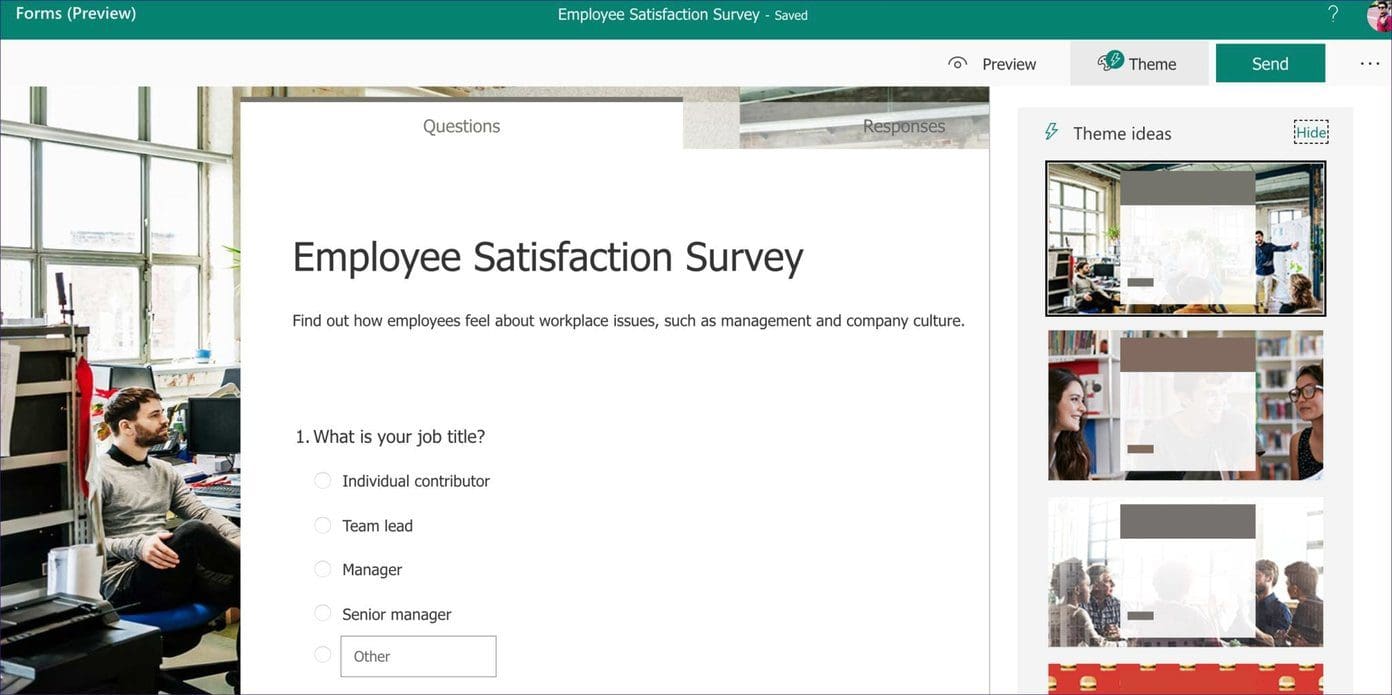Open Forms (Preview) home link

76,14
